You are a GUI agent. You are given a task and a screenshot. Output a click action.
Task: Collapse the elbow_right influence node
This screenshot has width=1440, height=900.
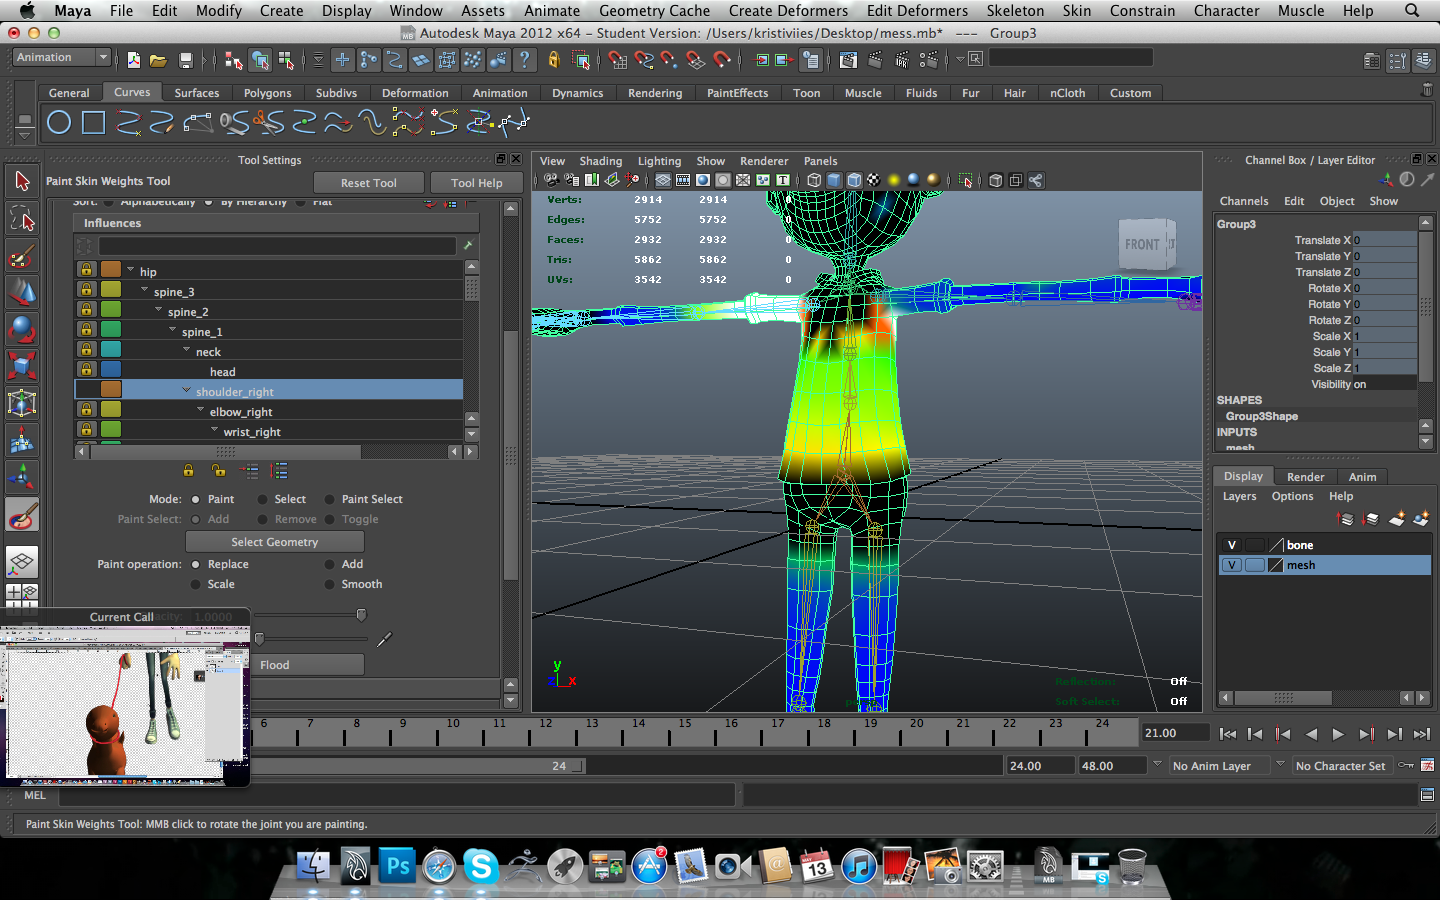point(200,410)
